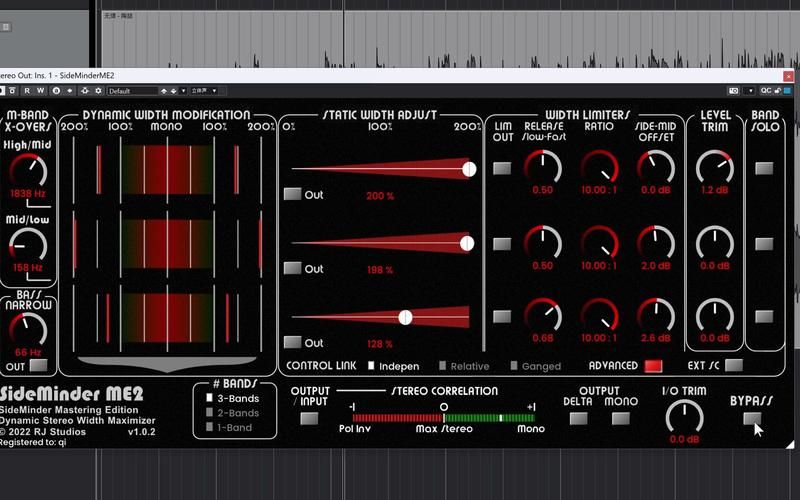Adjust middle band Level Trim knob

pos(715,242)
